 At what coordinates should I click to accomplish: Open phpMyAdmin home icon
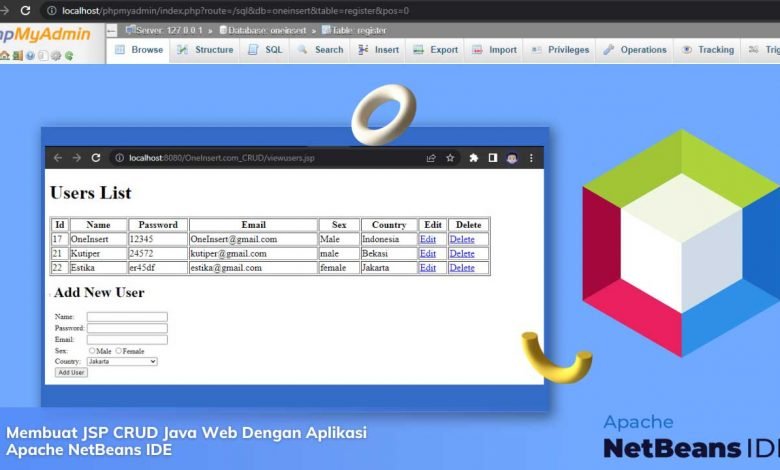(5, 56)
